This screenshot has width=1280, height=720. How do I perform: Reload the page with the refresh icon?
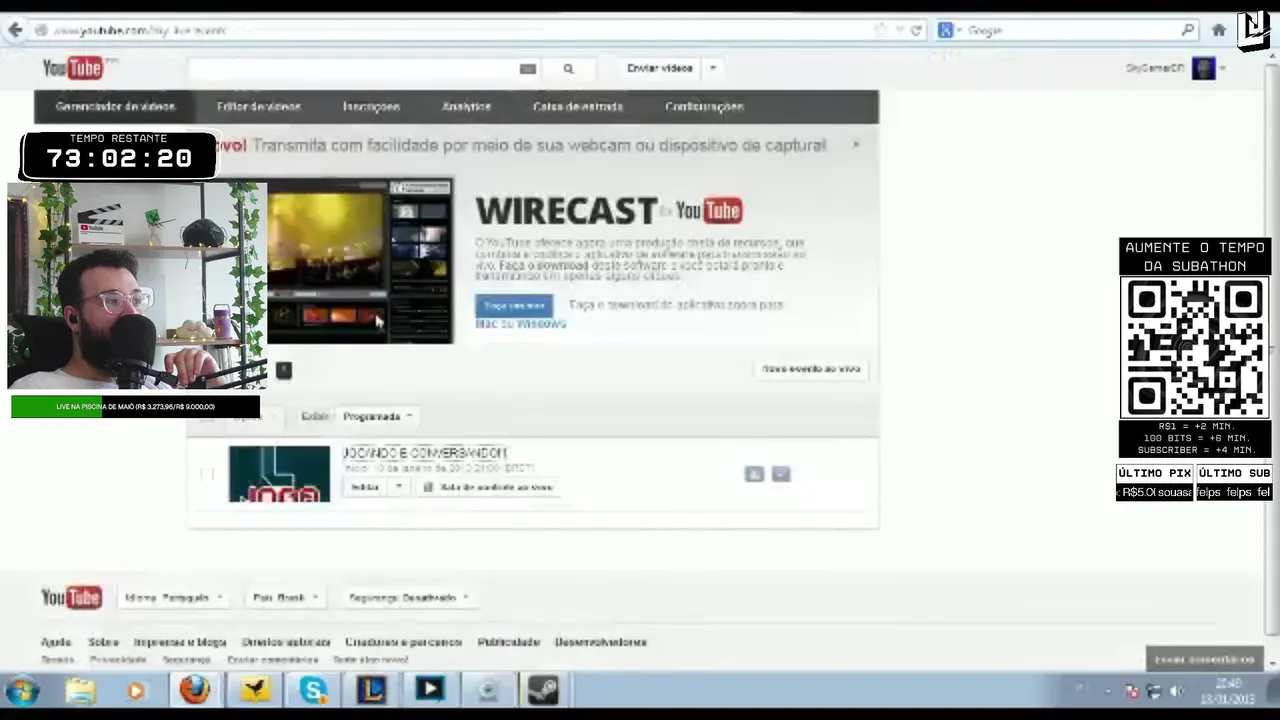click(915, 30)
